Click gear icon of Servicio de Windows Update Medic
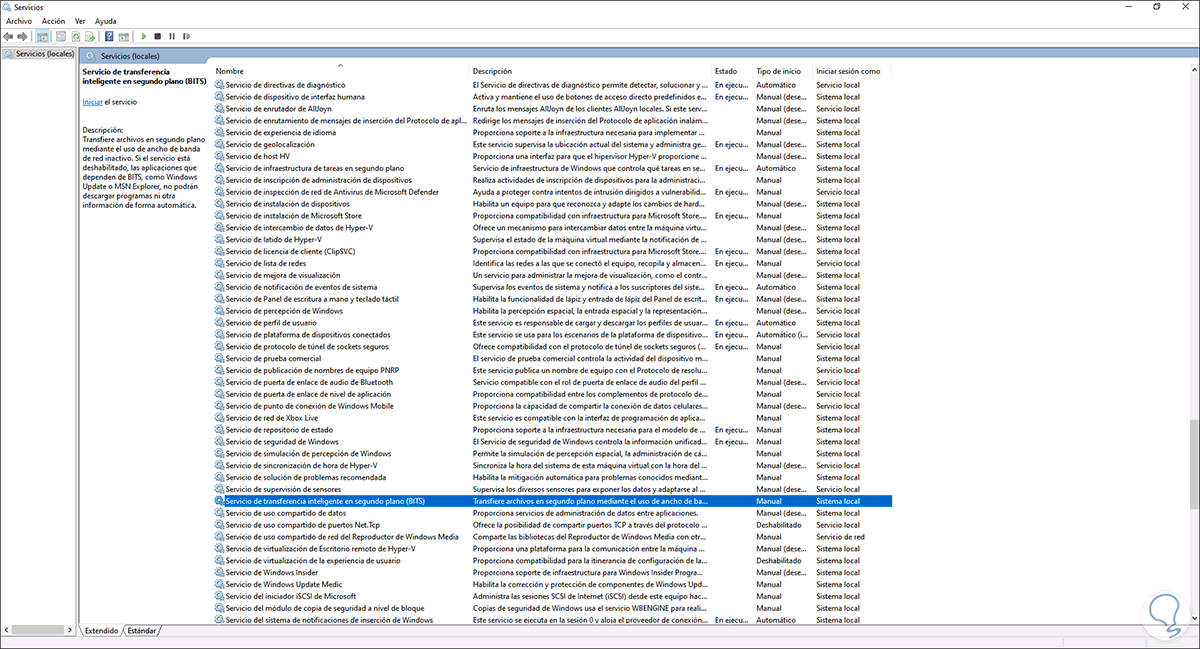Screen dimensions: 1200x649 tap(220, 584)
